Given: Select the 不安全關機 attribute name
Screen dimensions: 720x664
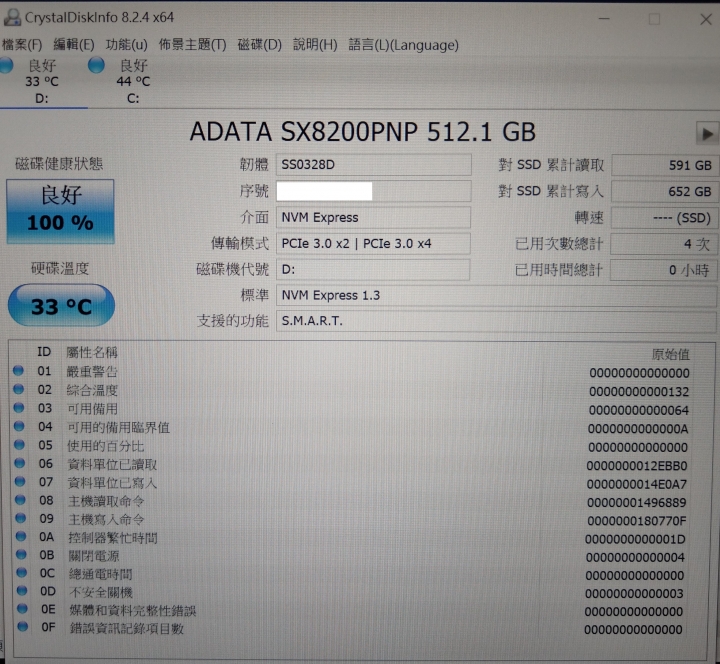Looking at the screenshot, I should click(x=101, y=592).
